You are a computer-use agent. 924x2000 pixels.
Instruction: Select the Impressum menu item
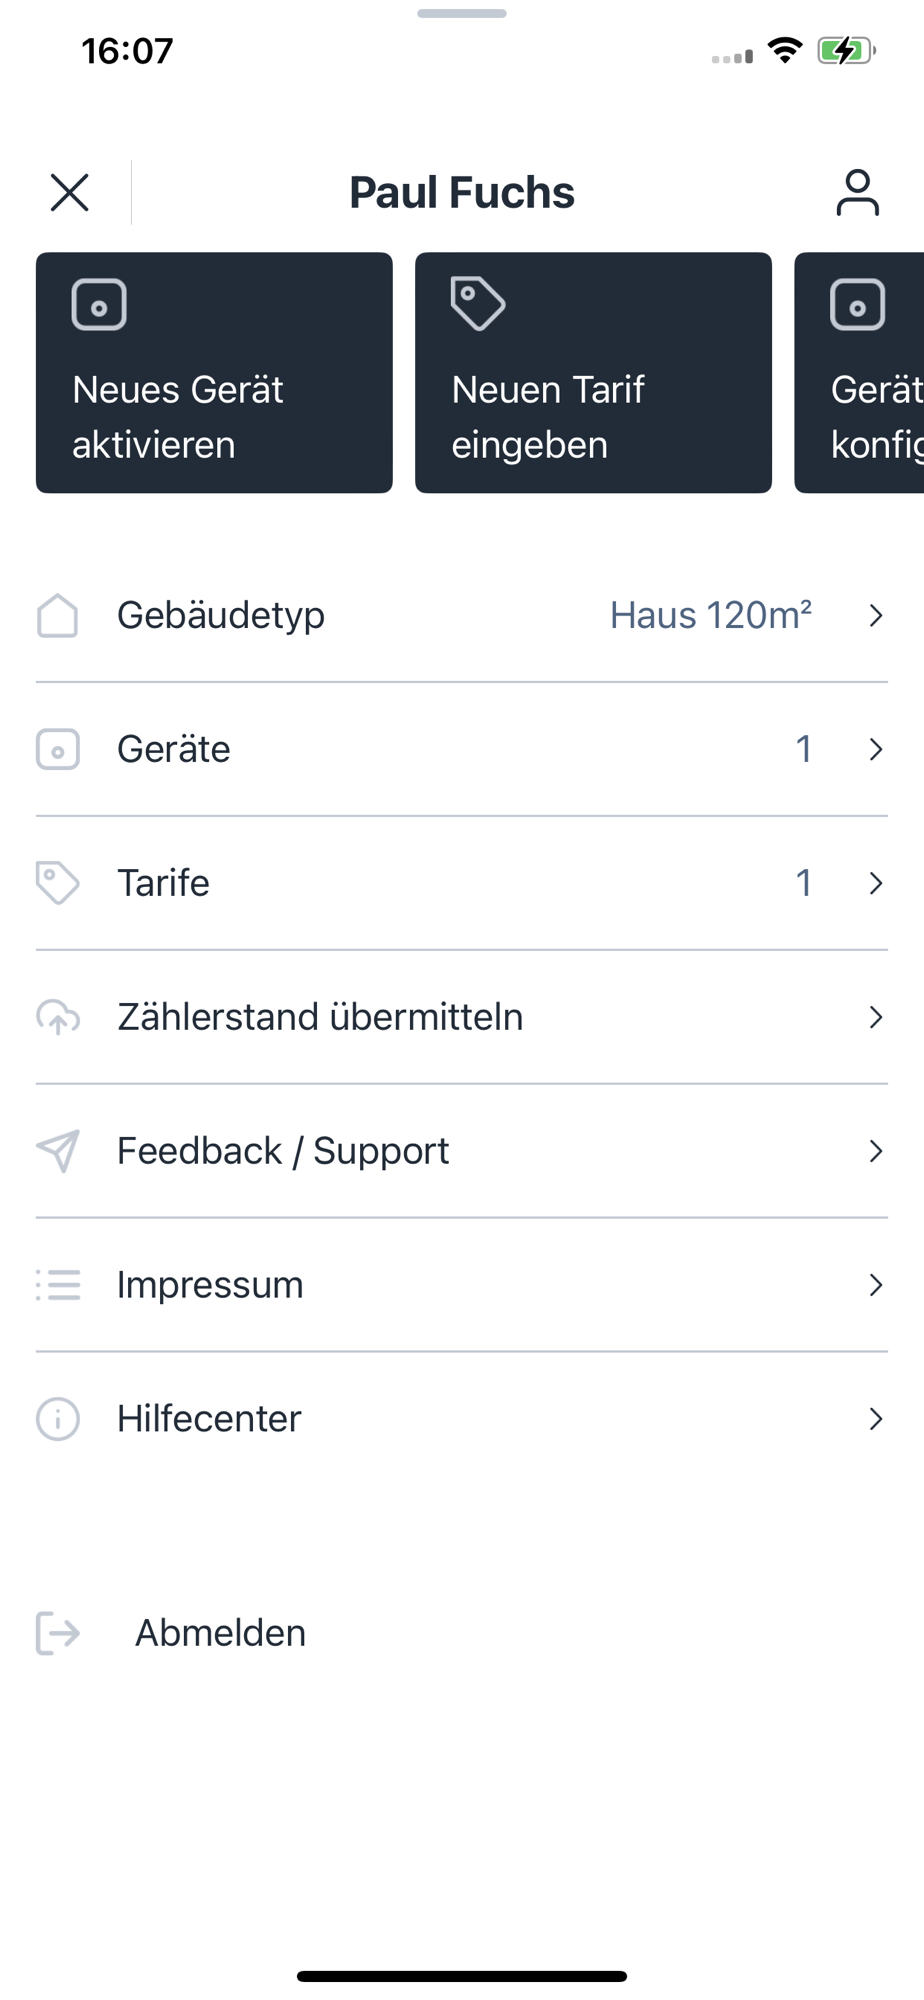(x=210, y=1285)
